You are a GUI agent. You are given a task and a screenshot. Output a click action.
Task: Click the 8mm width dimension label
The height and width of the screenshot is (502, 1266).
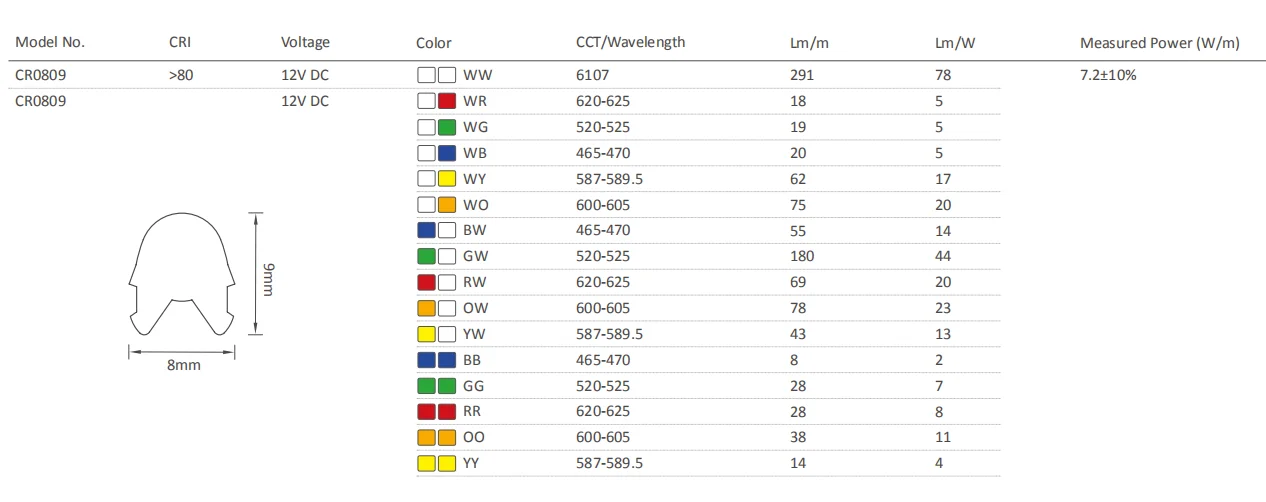coord(183,365)
